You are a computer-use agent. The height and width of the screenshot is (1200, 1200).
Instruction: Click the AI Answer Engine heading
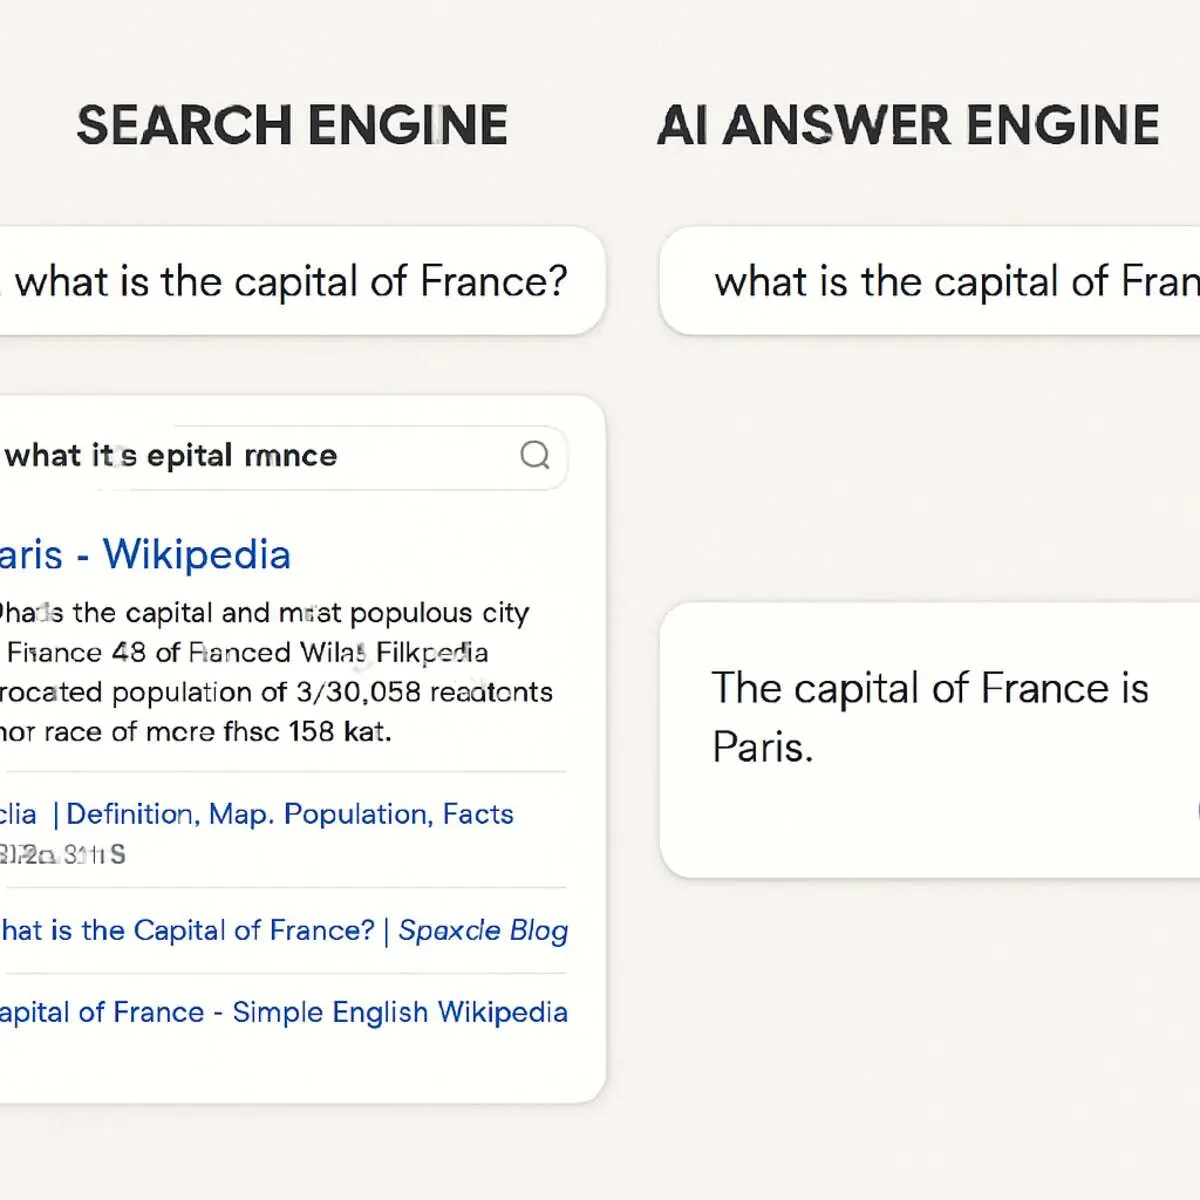click(x=908, y=126)
